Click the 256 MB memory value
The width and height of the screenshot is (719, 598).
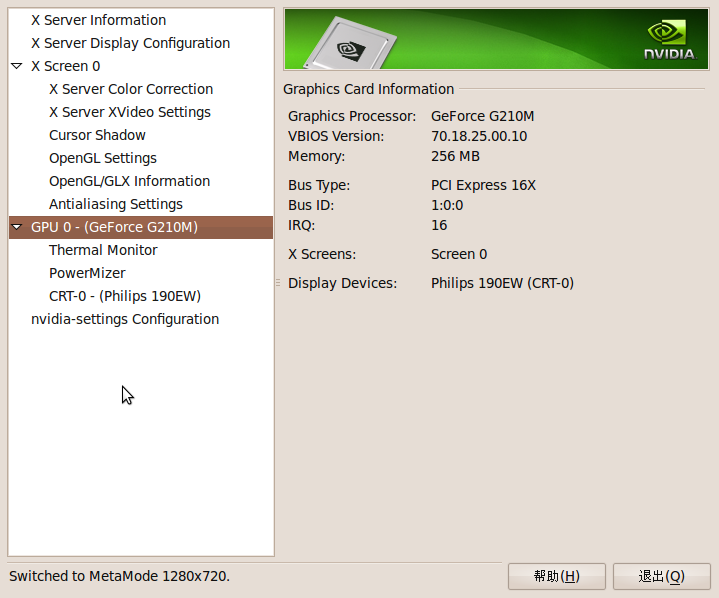(455, 156)
